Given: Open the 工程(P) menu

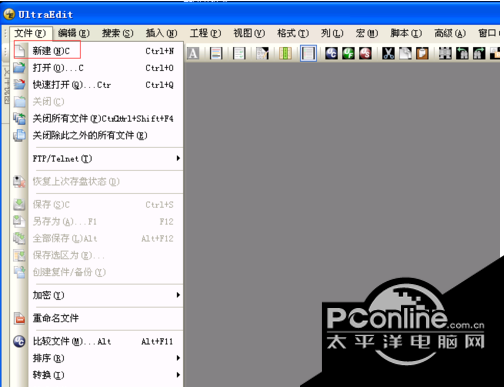Looking at the screenshot, I should 205,33.
